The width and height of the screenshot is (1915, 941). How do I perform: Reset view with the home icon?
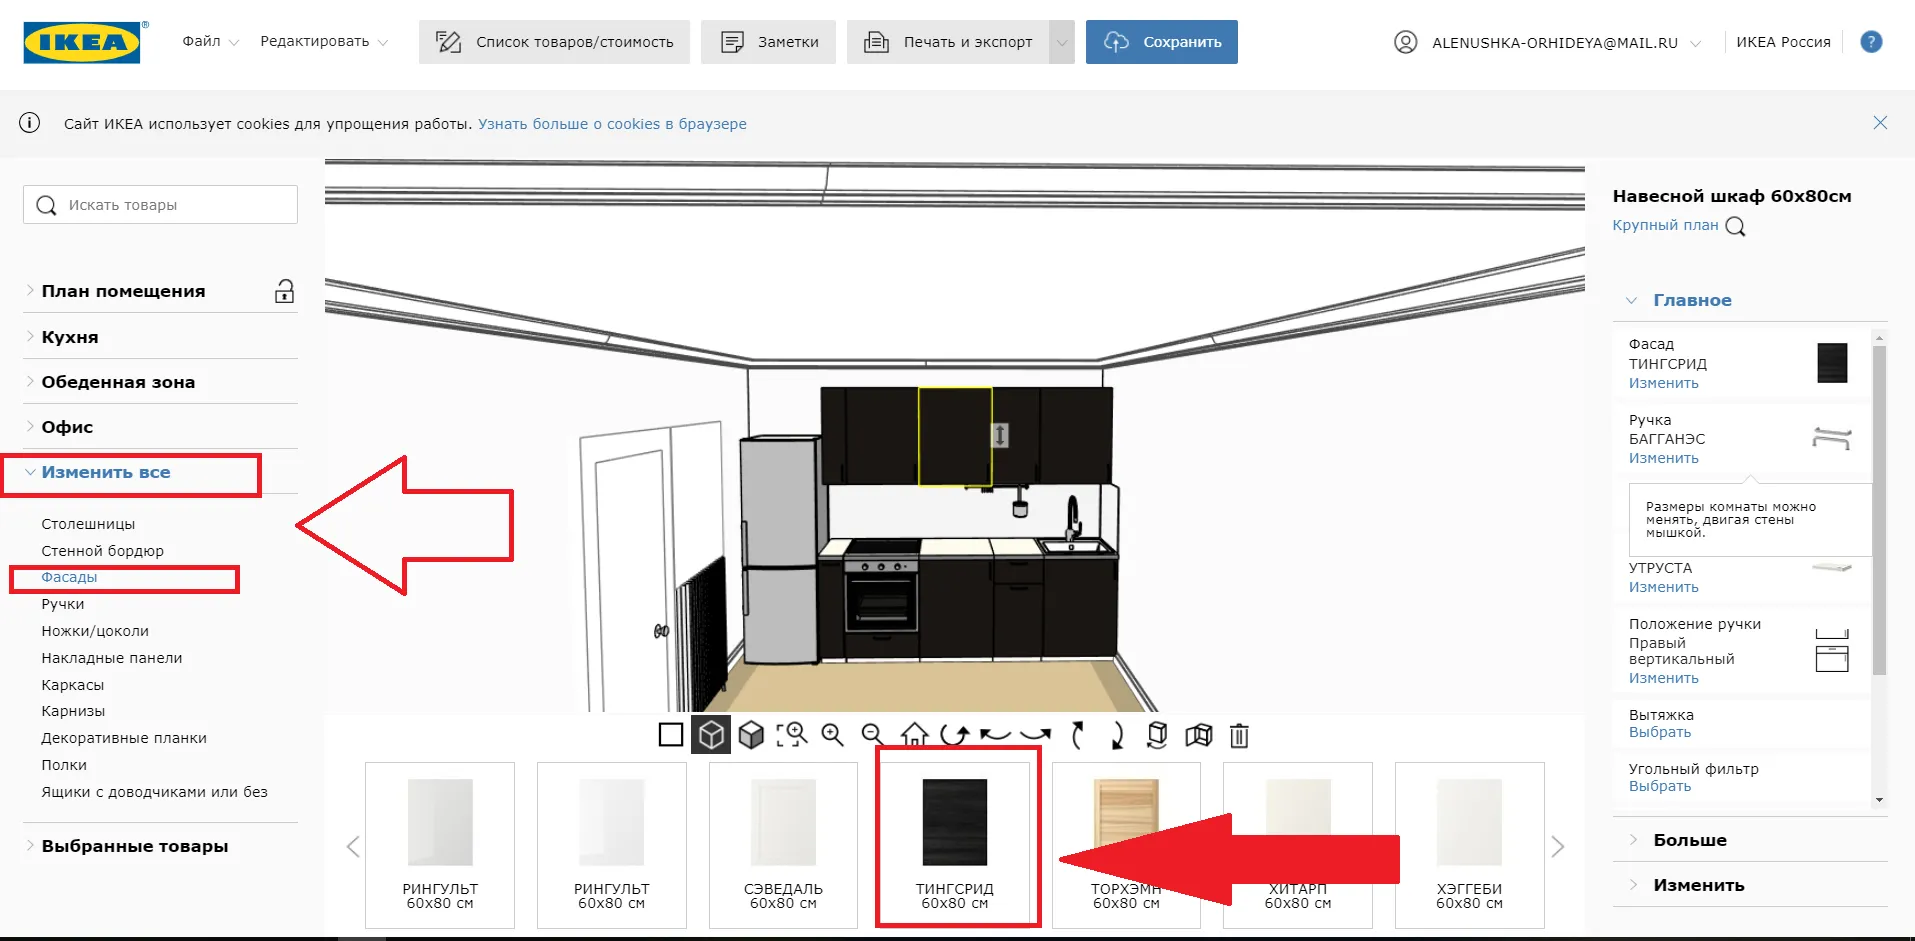[914, 736]
